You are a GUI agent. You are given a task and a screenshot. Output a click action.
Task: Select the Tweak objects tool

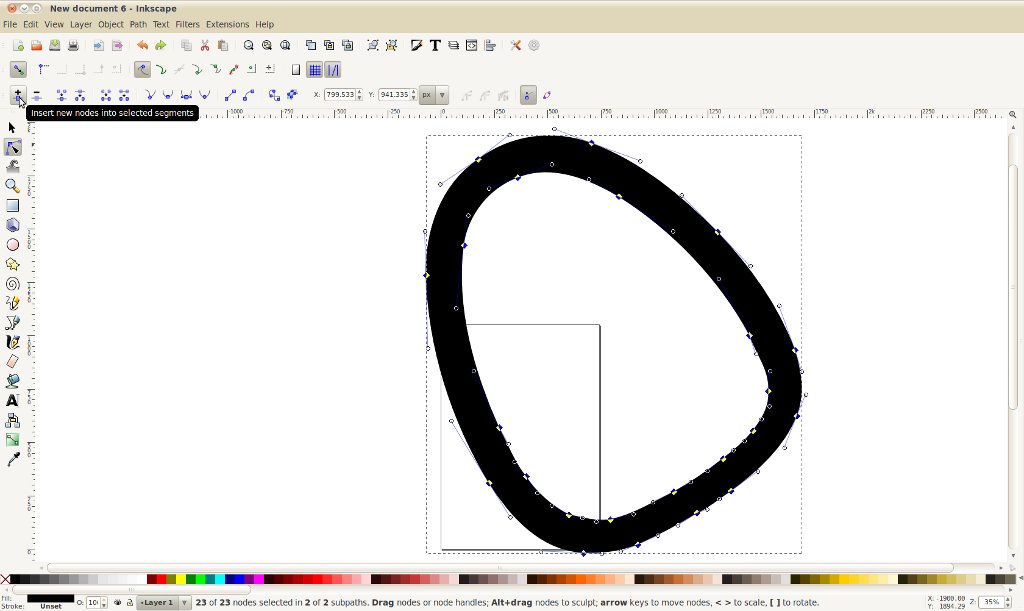pyautogui.click(x=12, y=166)
